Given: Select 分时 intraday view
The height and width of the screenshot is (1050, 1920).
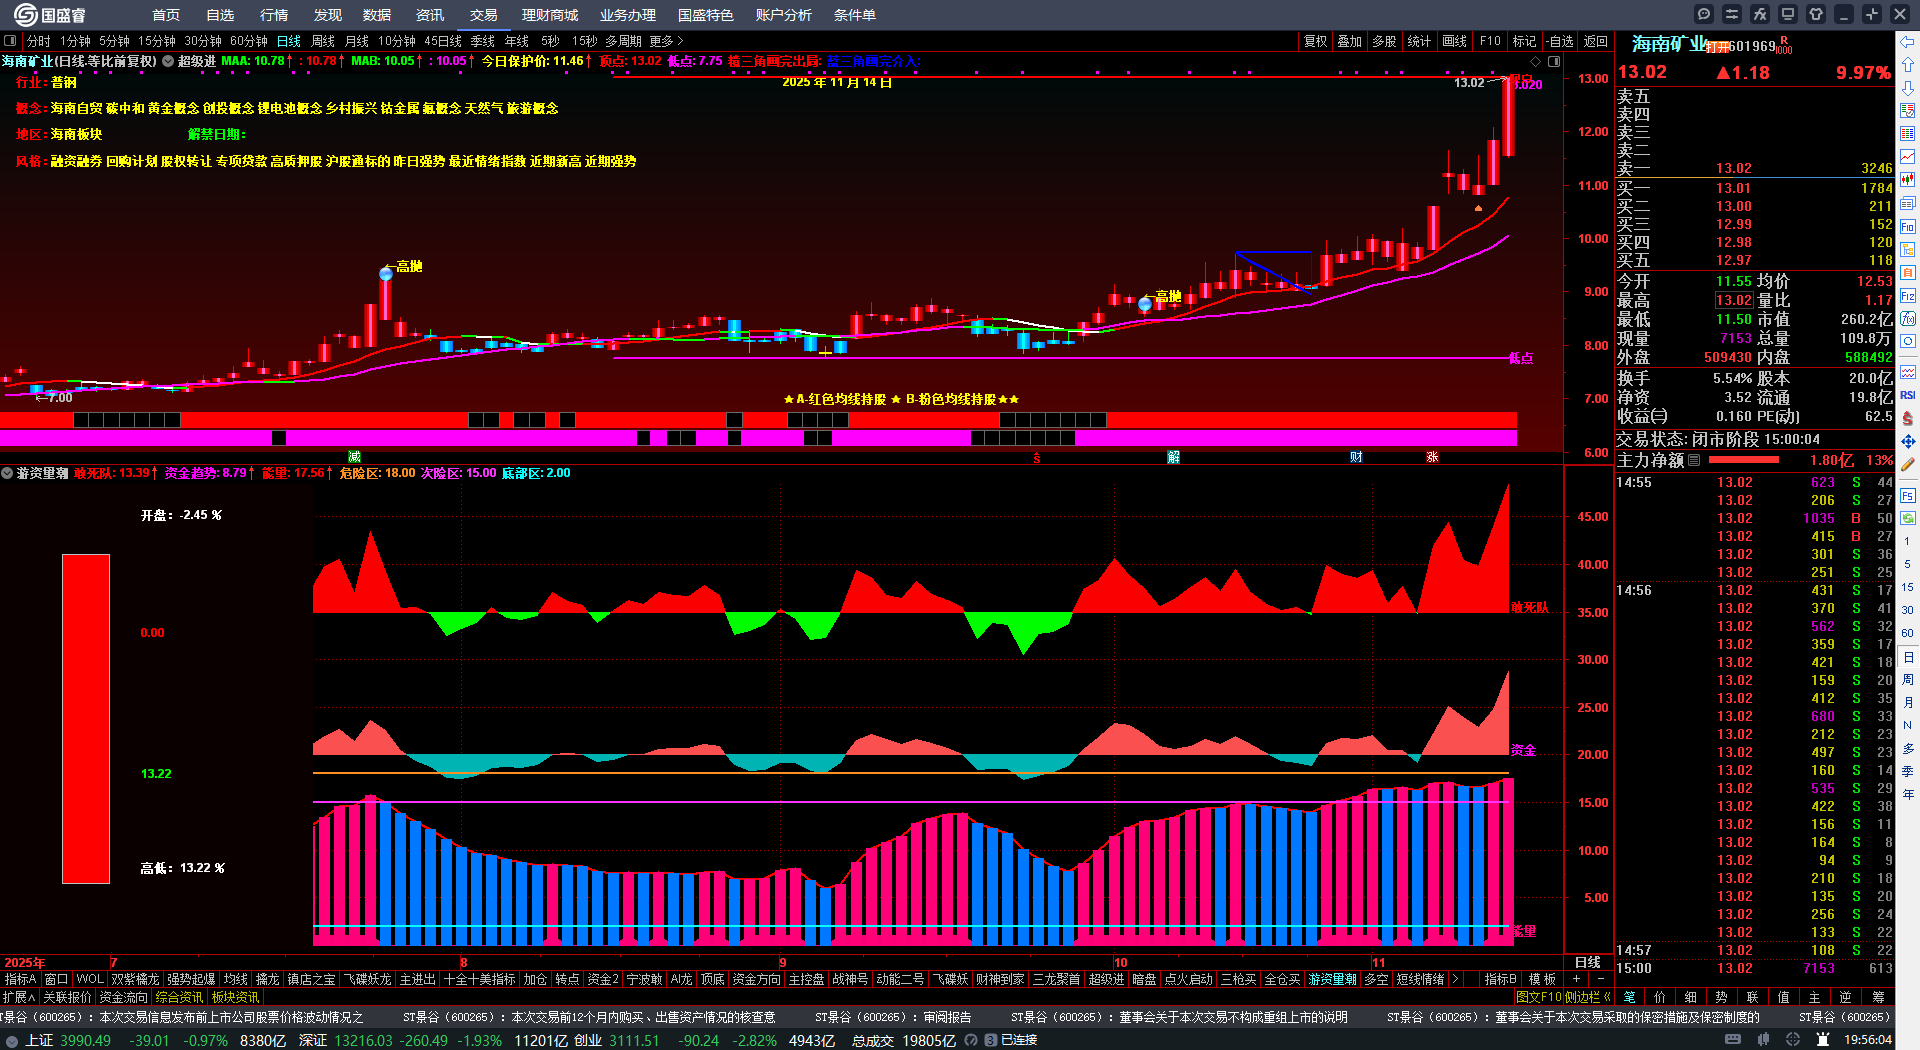Looking at the screenshot, I should click(x=39, y=41).
